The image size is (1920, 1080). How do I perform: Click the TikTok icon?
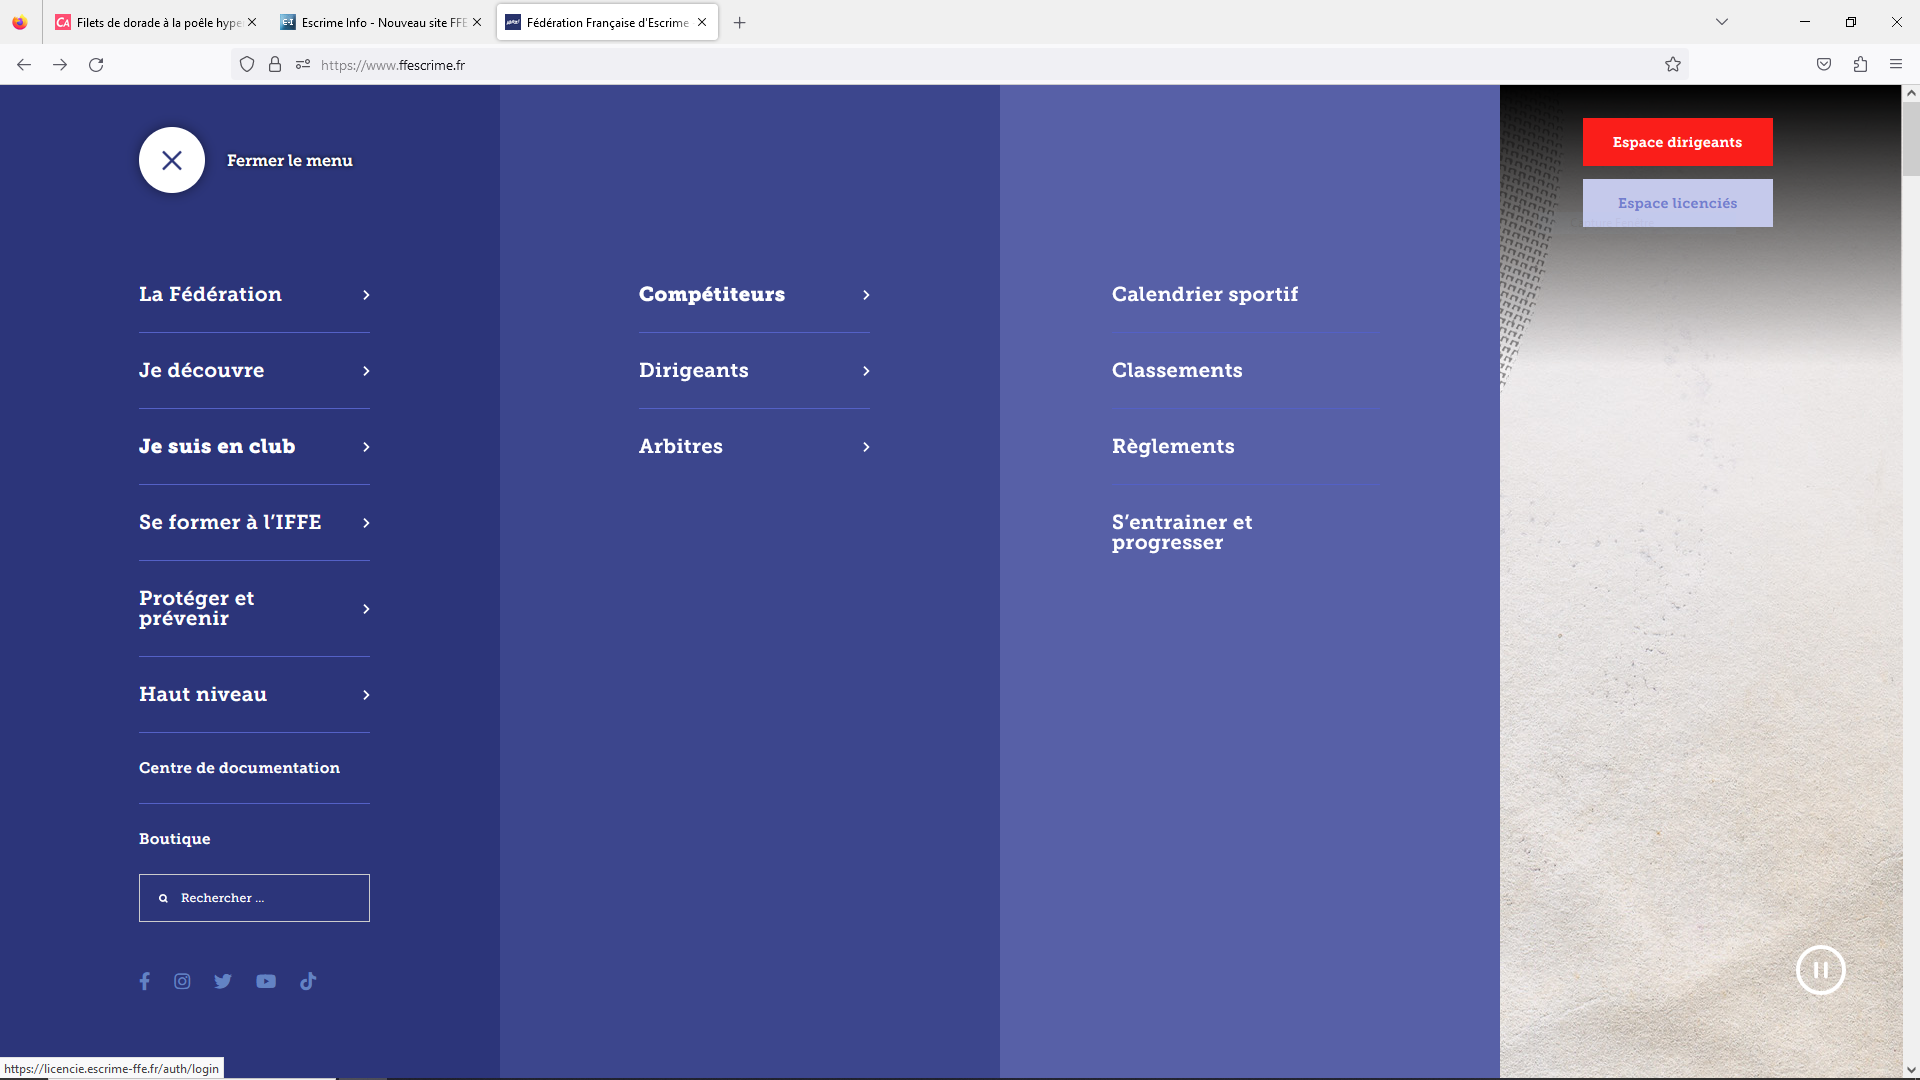[x=308, y=981]
